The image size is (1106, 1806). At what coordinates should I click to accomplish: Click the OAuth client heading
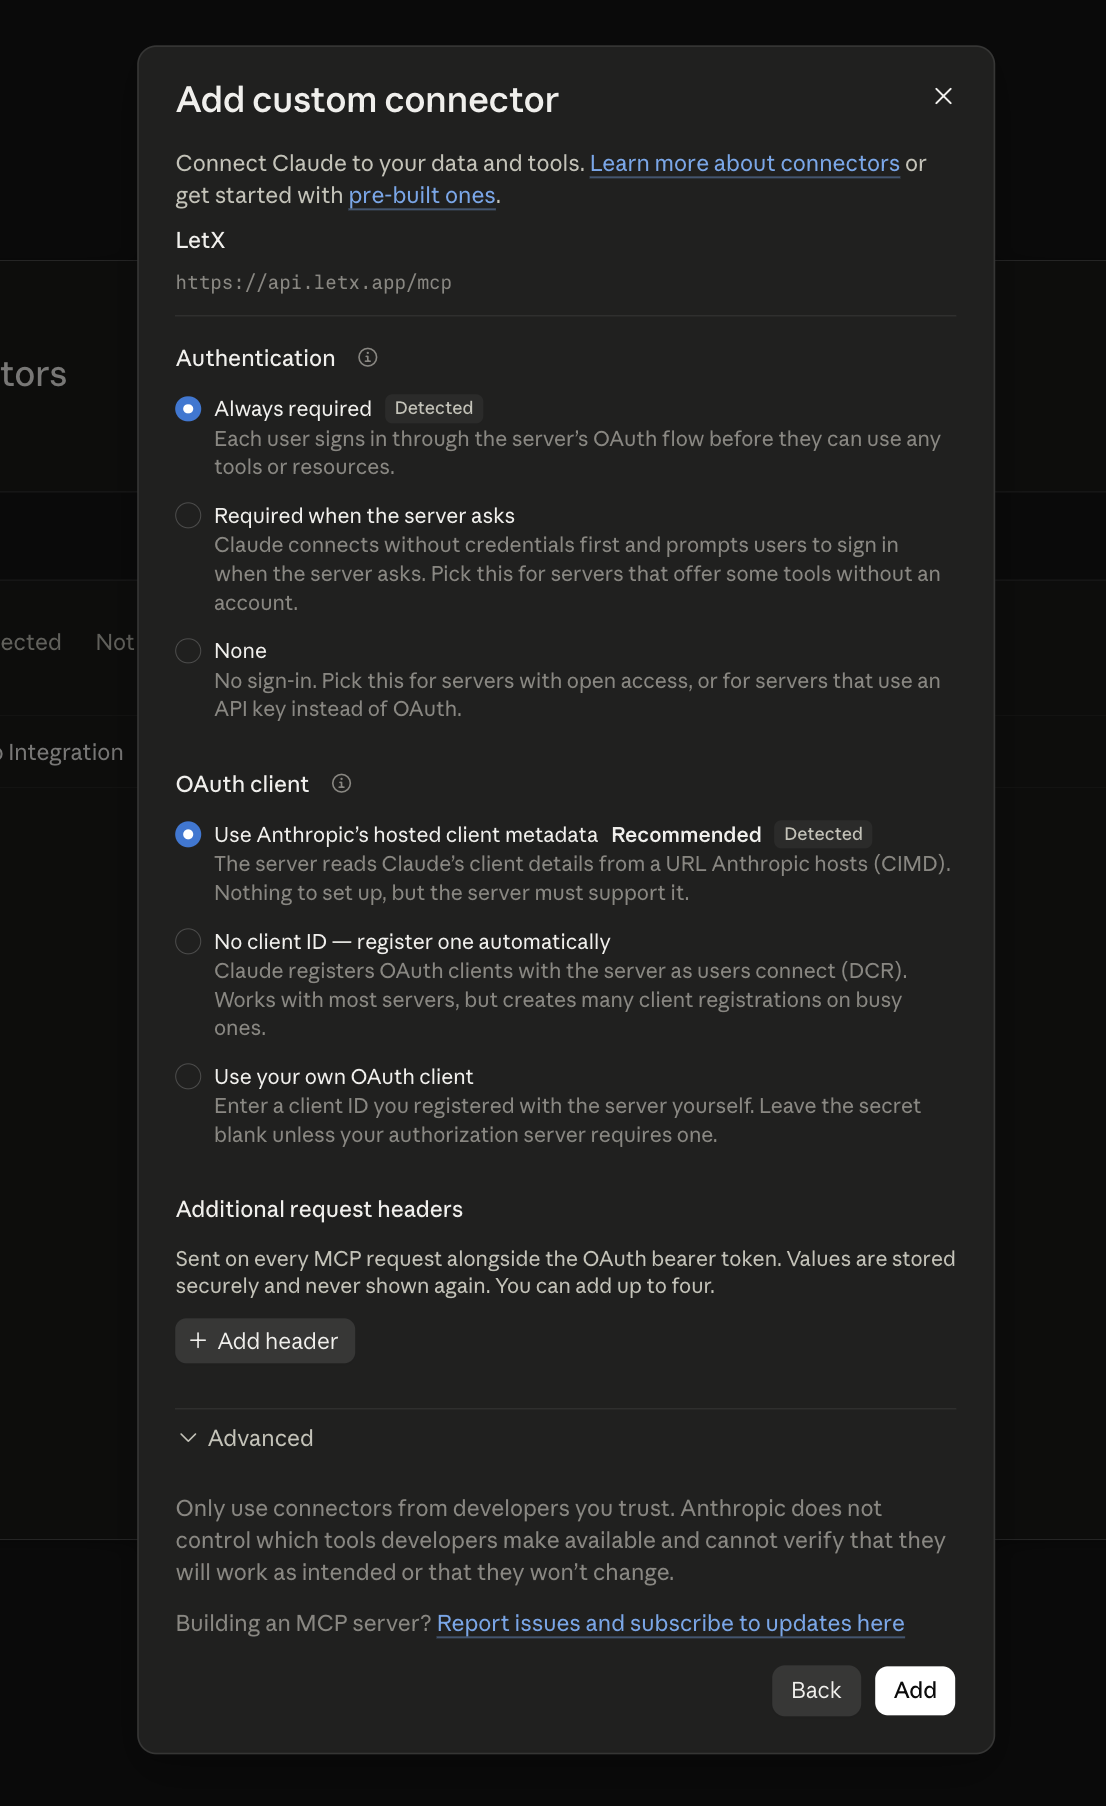242,784
